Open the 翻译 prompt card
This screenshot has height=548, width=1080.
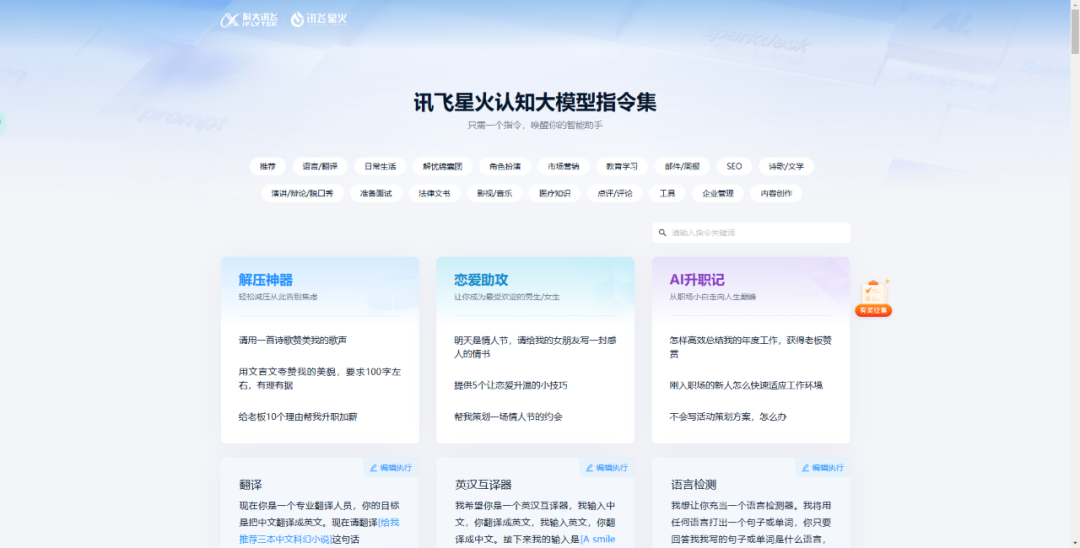(x=320, y=503)
